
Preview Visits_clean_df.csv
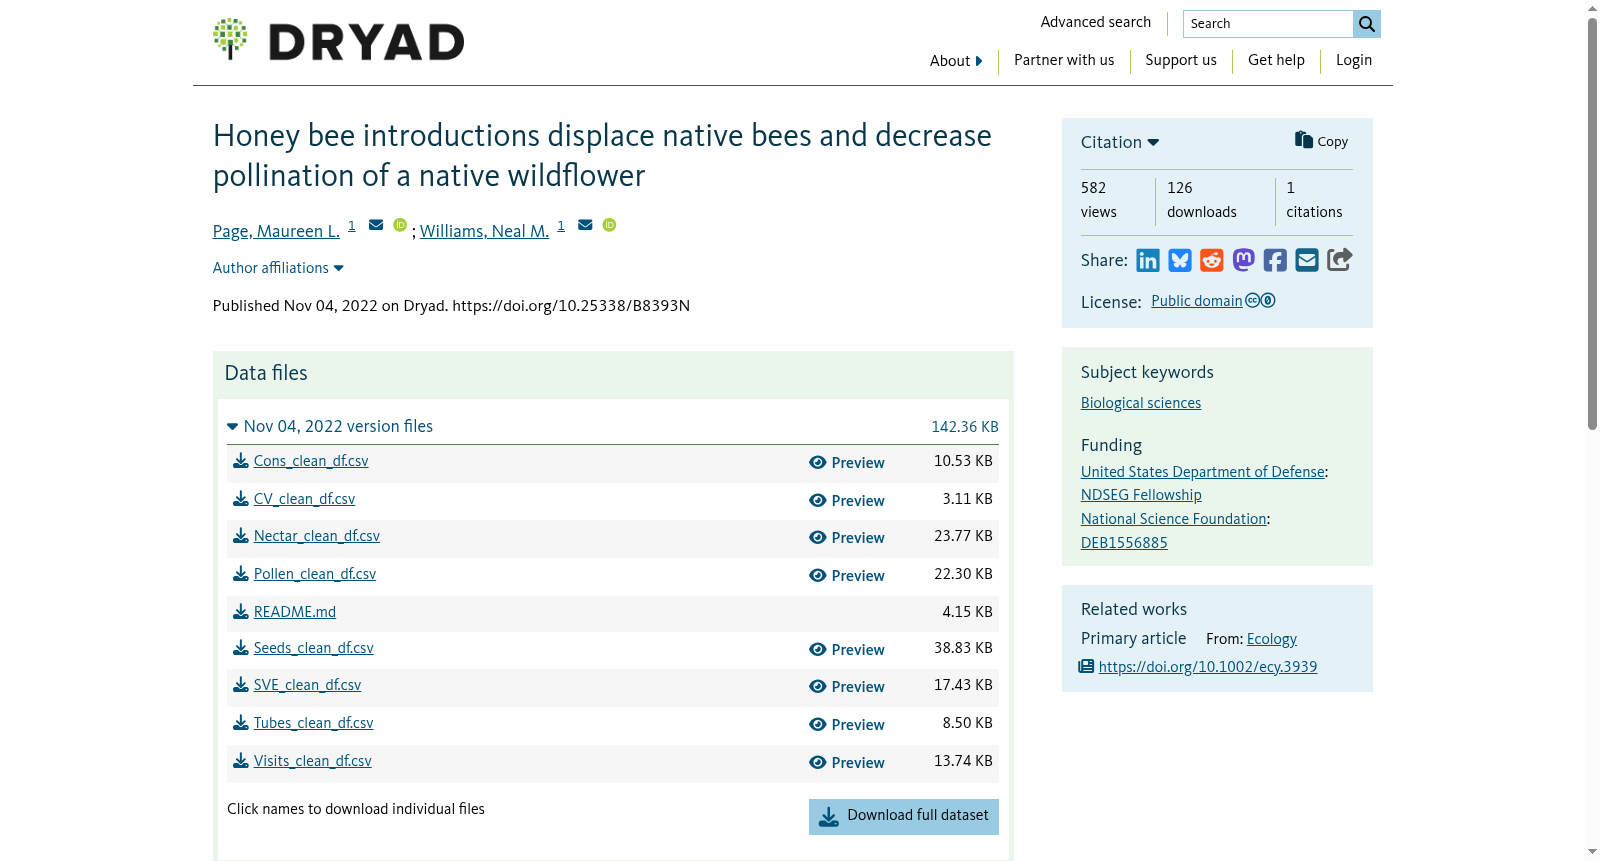pos(847,763)
